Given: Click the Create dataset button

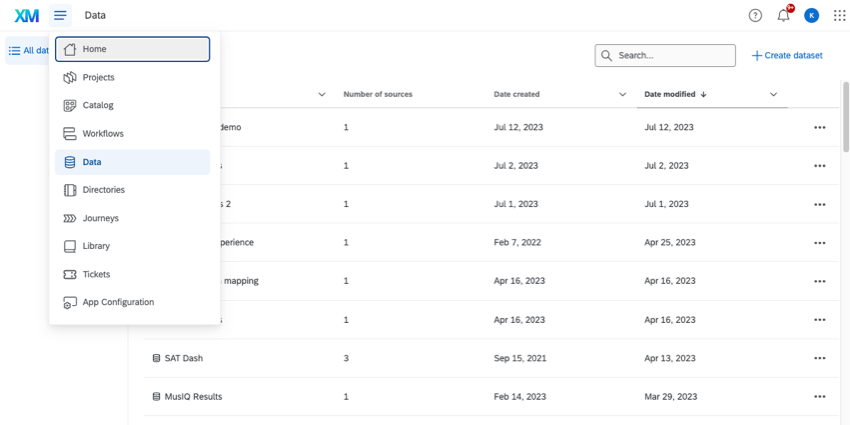Looking at the screenshot, I should (787, 55).
